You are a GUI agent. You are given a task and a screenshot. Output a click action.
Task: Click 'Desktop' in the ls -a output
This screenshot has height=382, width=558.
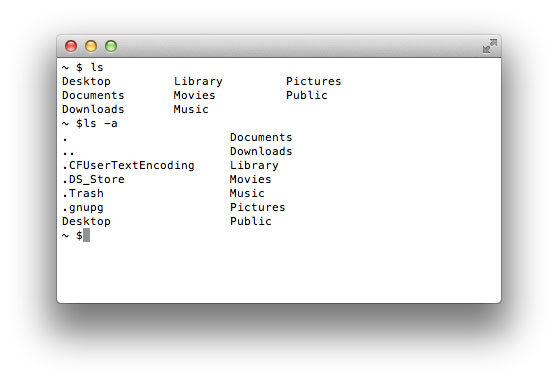[x=86, y=221]
